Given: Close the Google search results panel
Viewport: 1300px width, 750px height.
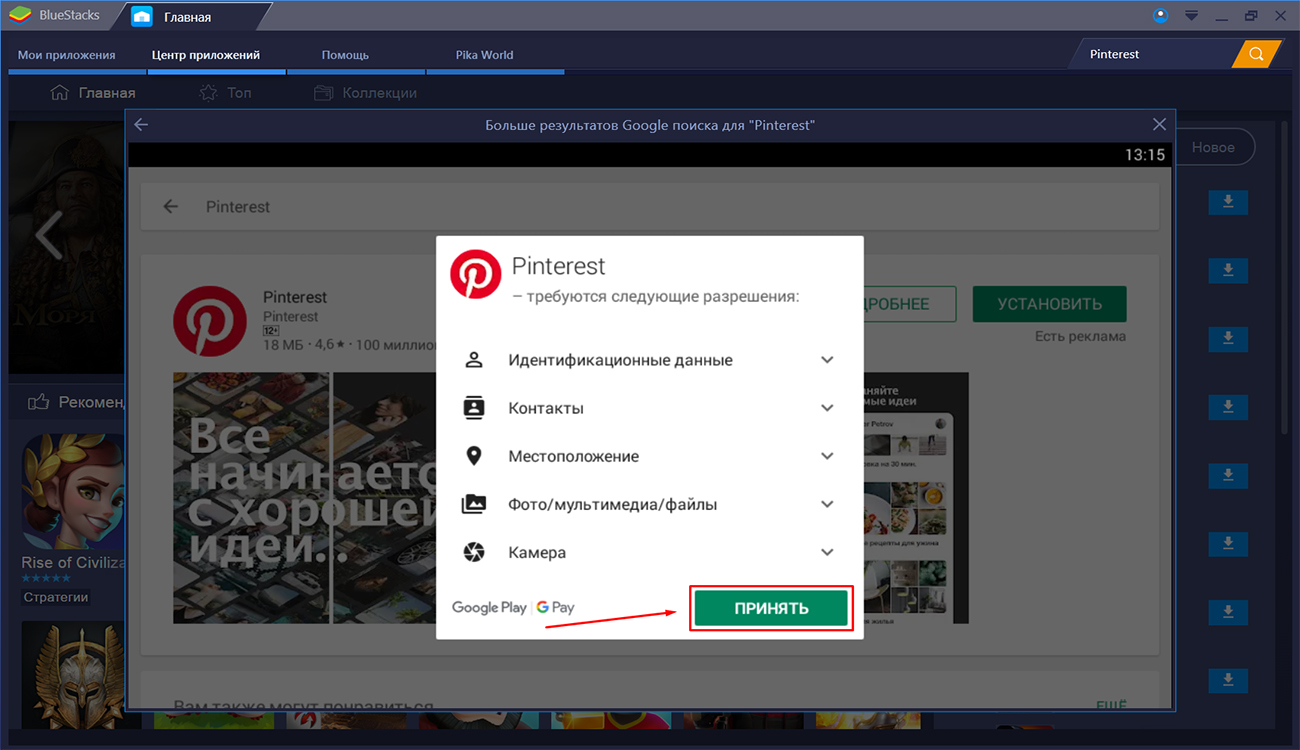Looking at the screenshot, I should point(1159,125).
